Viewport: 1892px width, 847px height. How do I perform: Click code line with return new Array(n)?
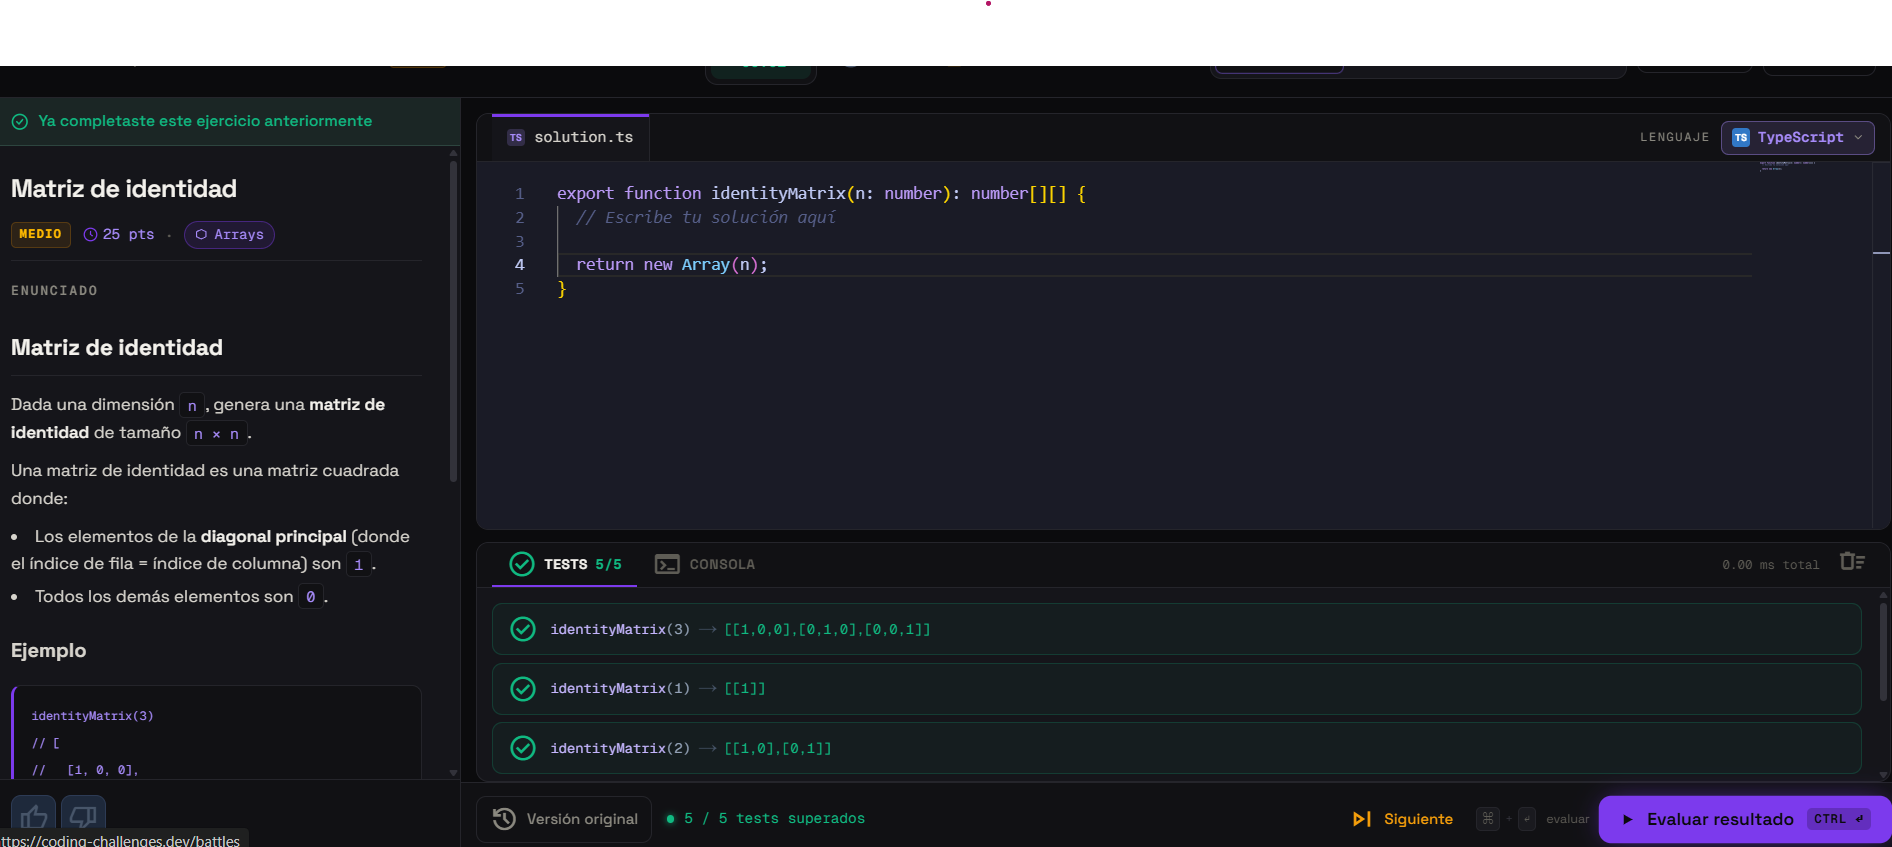click(x=672, y=264)
